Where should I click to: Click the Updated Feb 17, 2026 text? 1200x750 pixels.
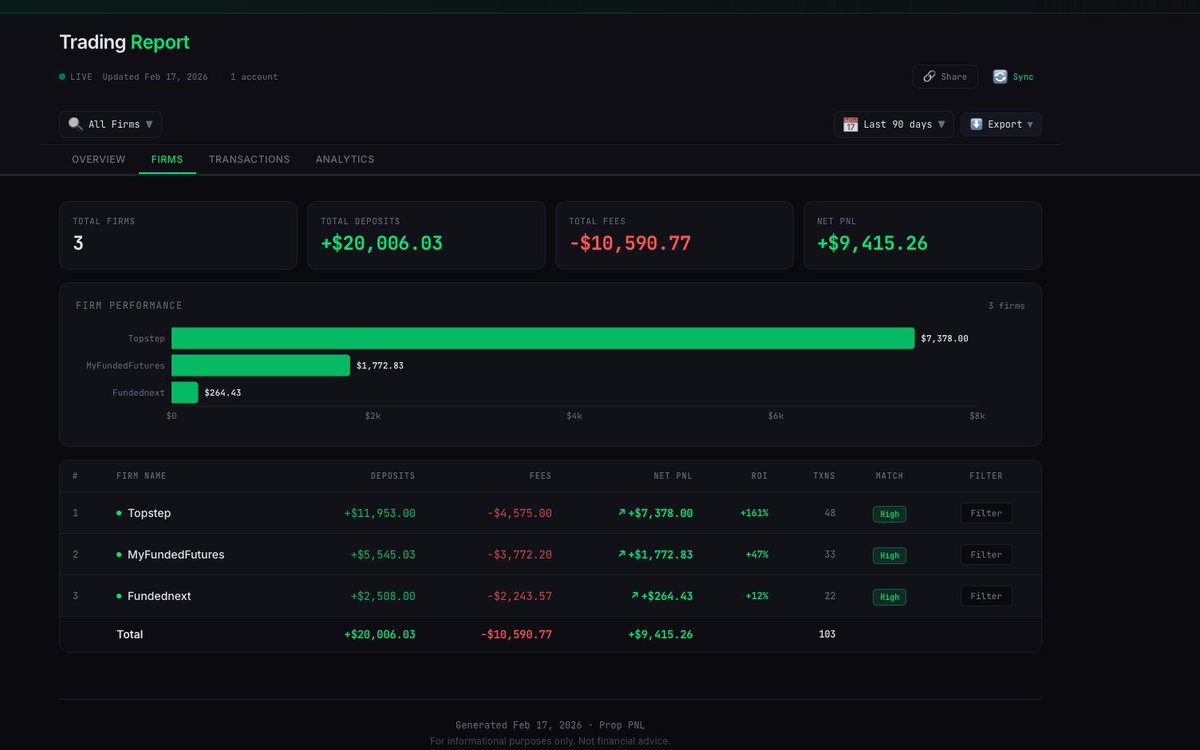pyautogui.click(x=155, y=77)
